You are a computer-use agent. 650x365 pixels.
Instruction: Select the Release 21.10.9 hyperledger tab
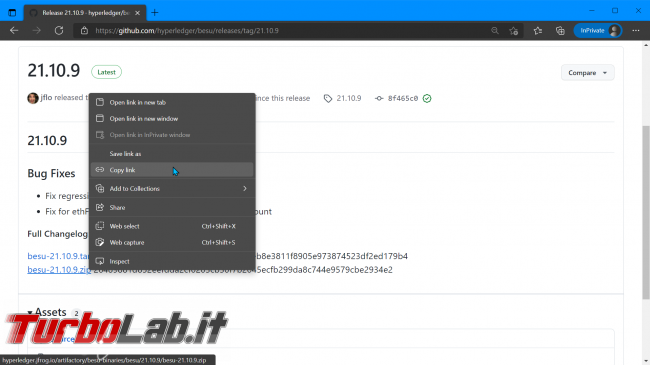point(85,13)
